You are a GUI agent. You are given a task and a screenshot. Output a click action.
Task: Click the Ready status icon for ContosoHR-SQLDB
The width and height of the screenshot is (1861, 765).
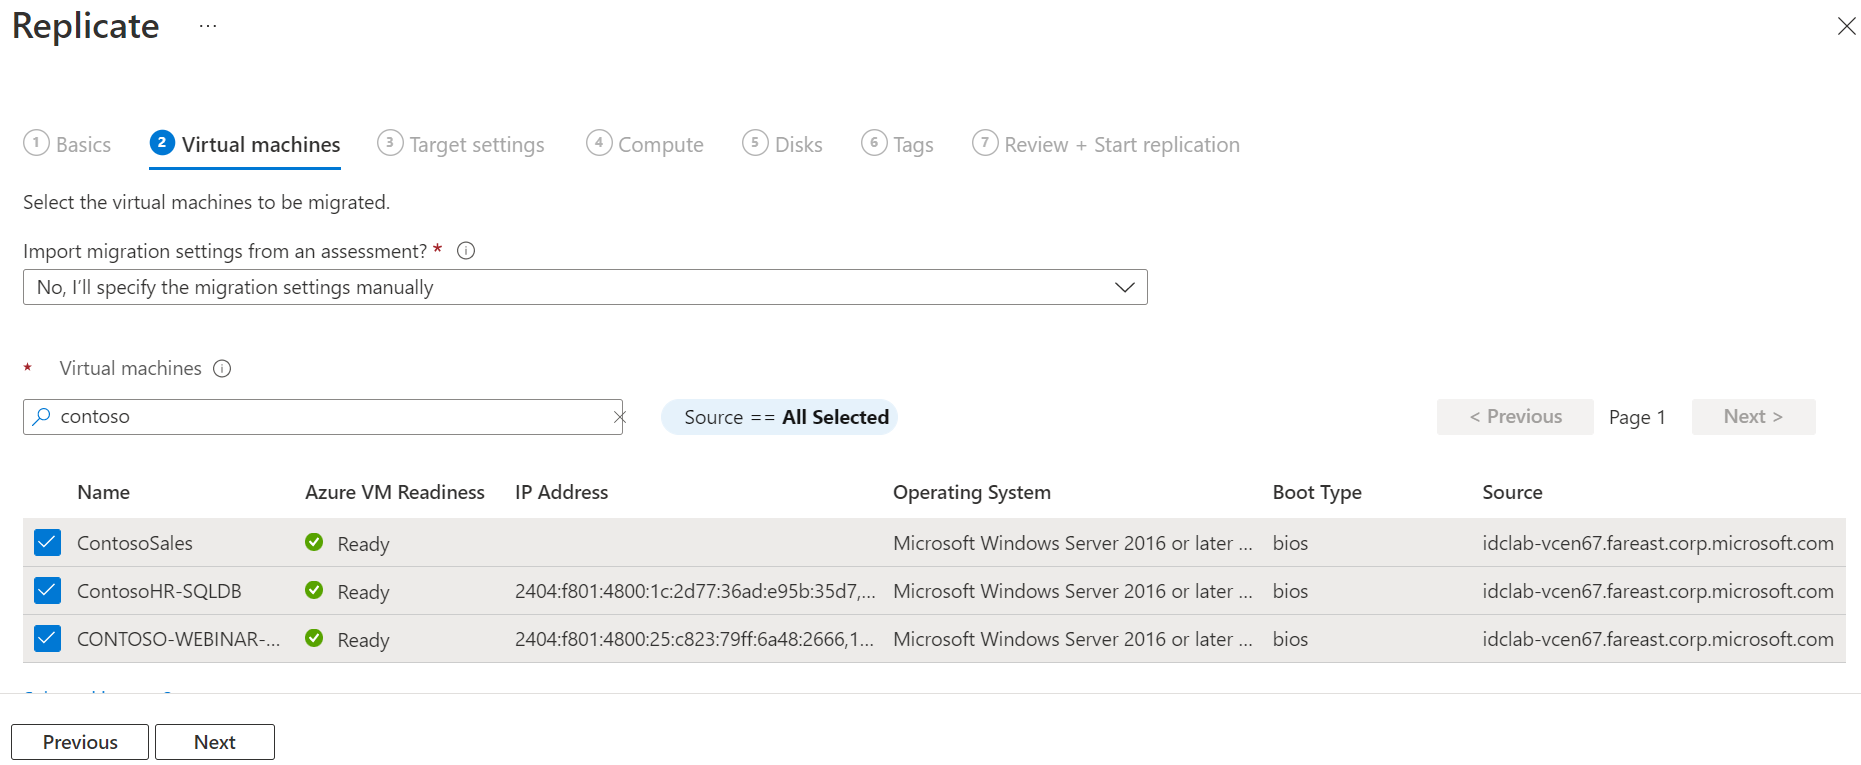click(x=314, y=590)
